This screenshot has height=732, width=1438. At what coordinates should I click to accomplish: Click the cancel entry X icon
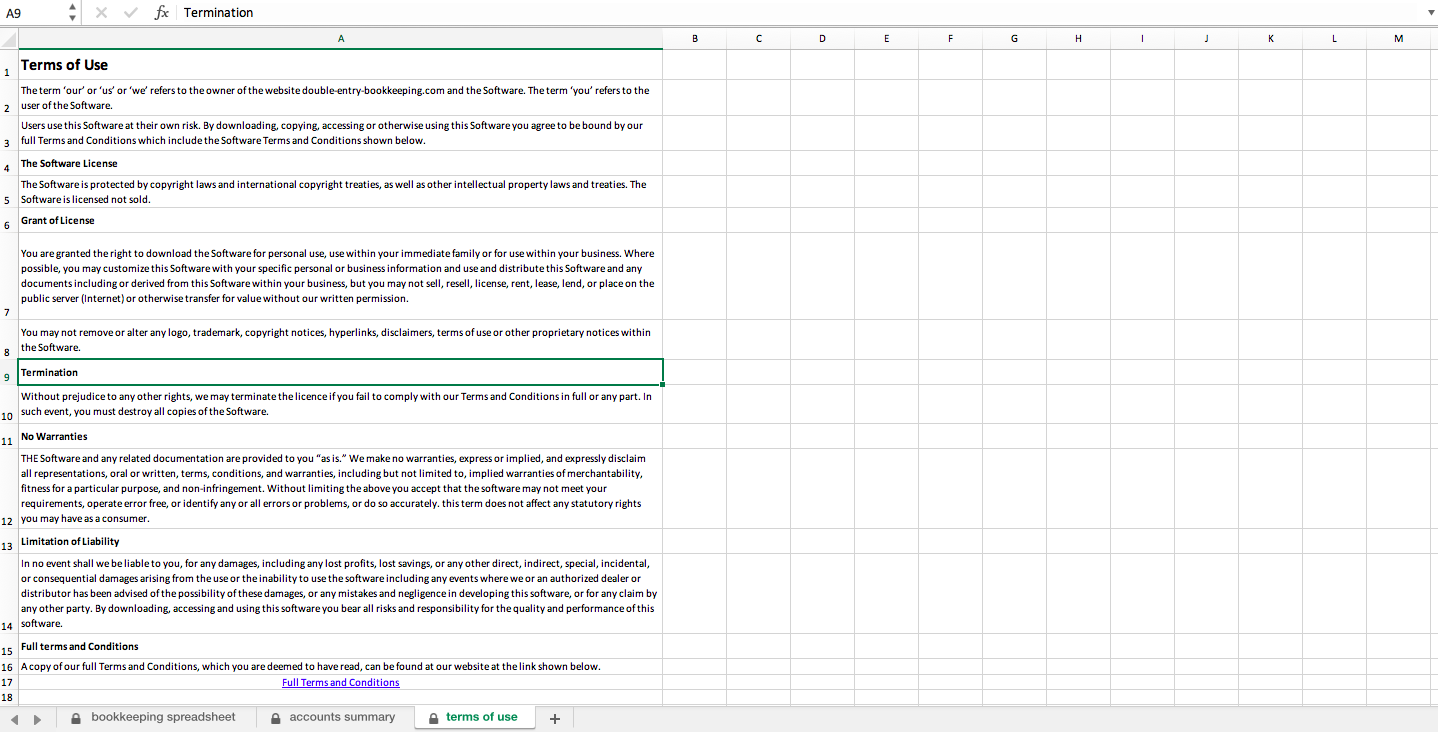point(101,13)
